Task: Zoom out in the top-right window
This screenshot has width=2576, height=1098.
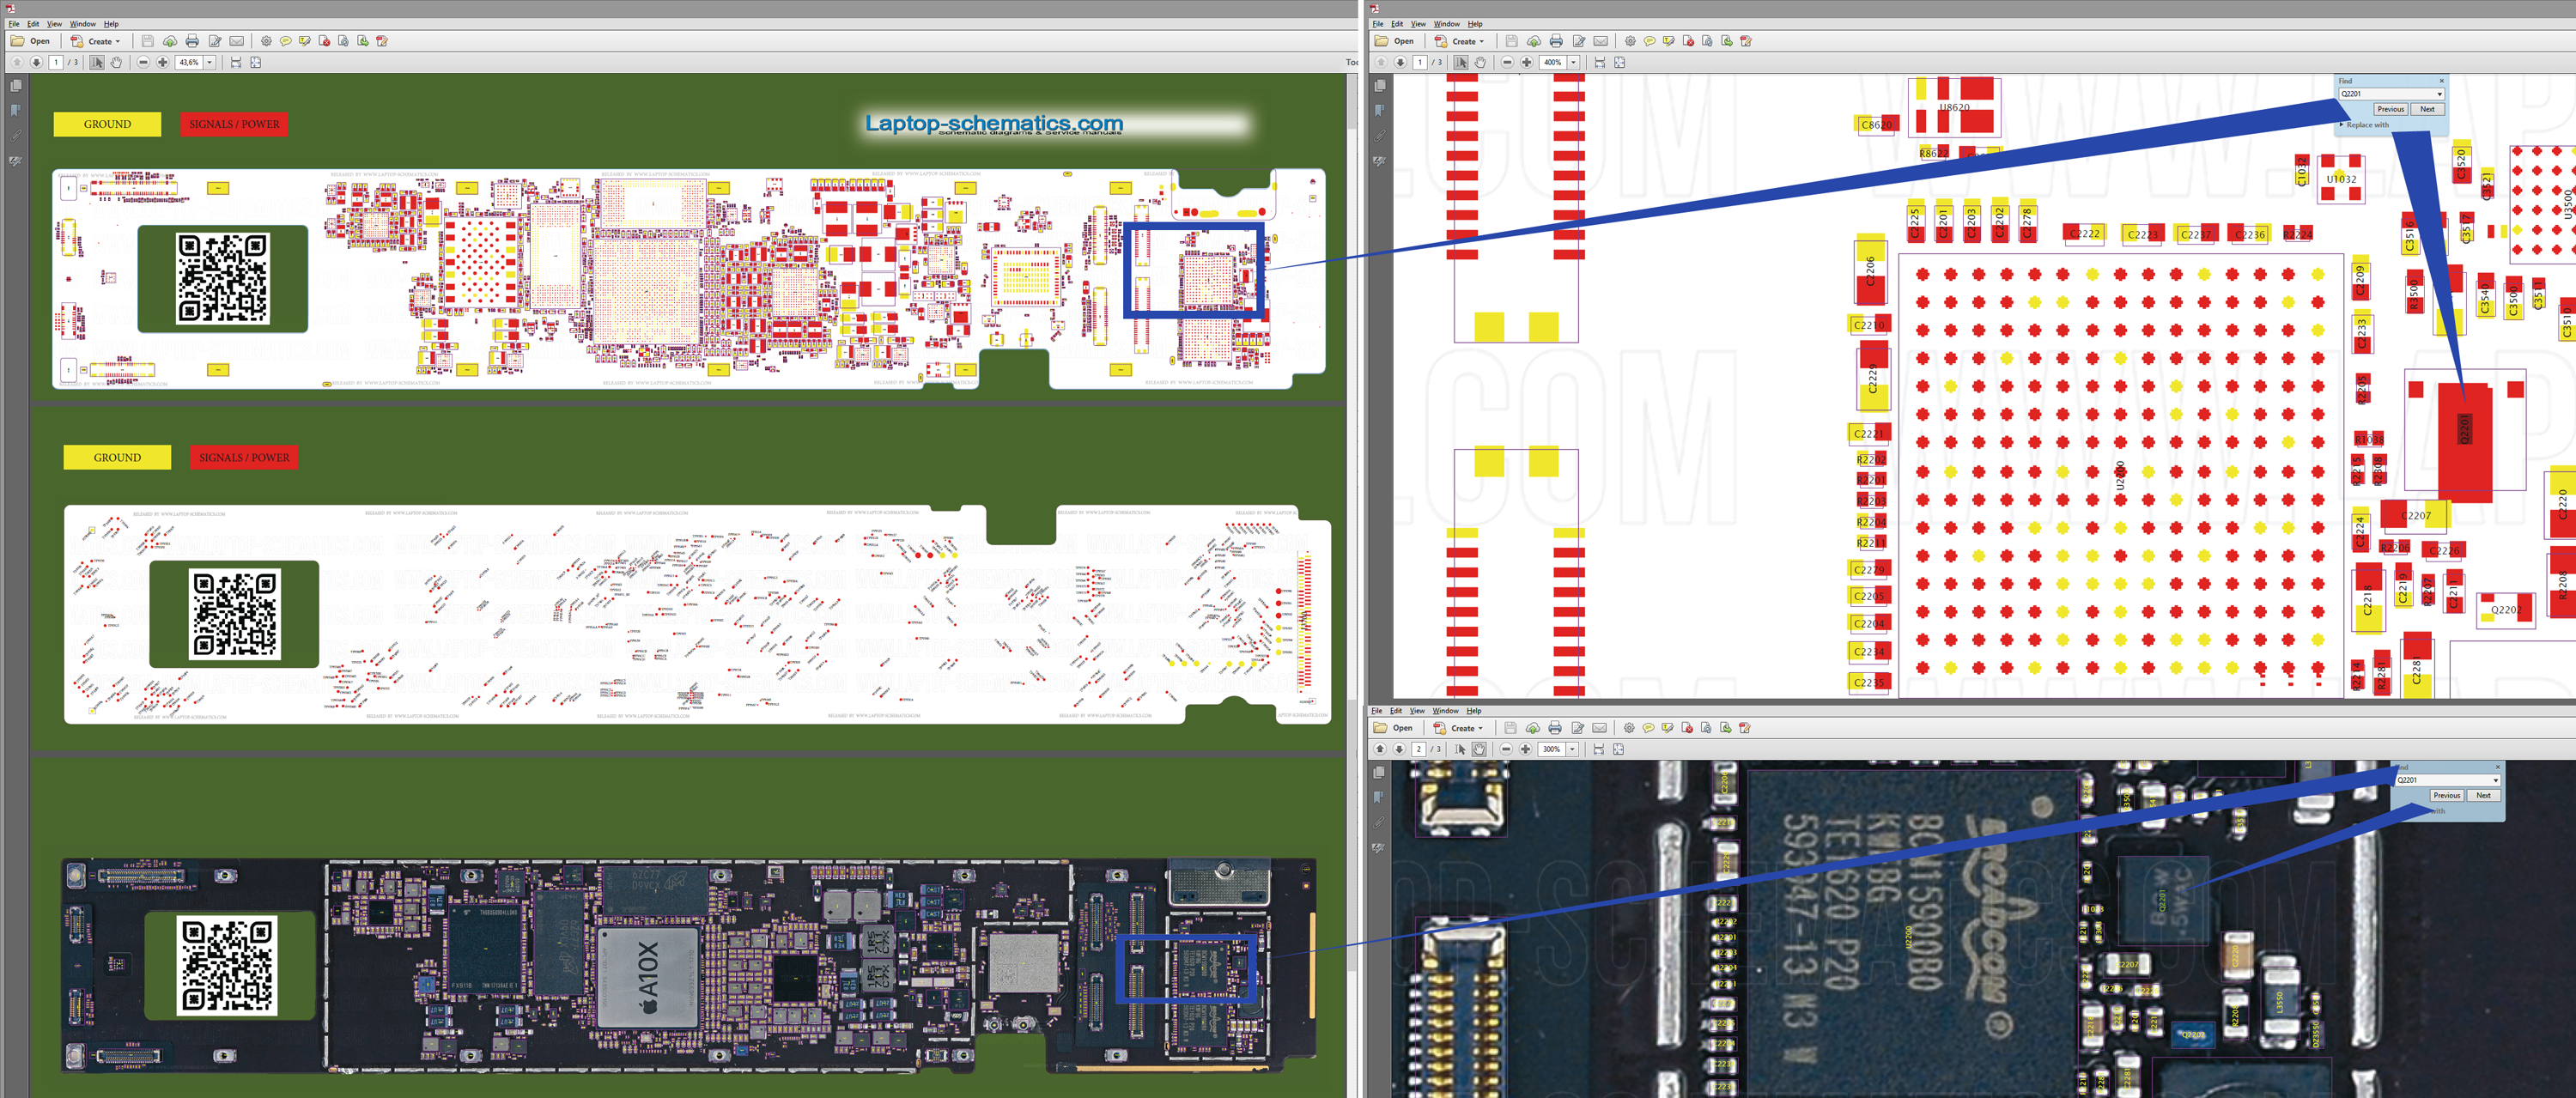Action: [x=1507, y=62]
